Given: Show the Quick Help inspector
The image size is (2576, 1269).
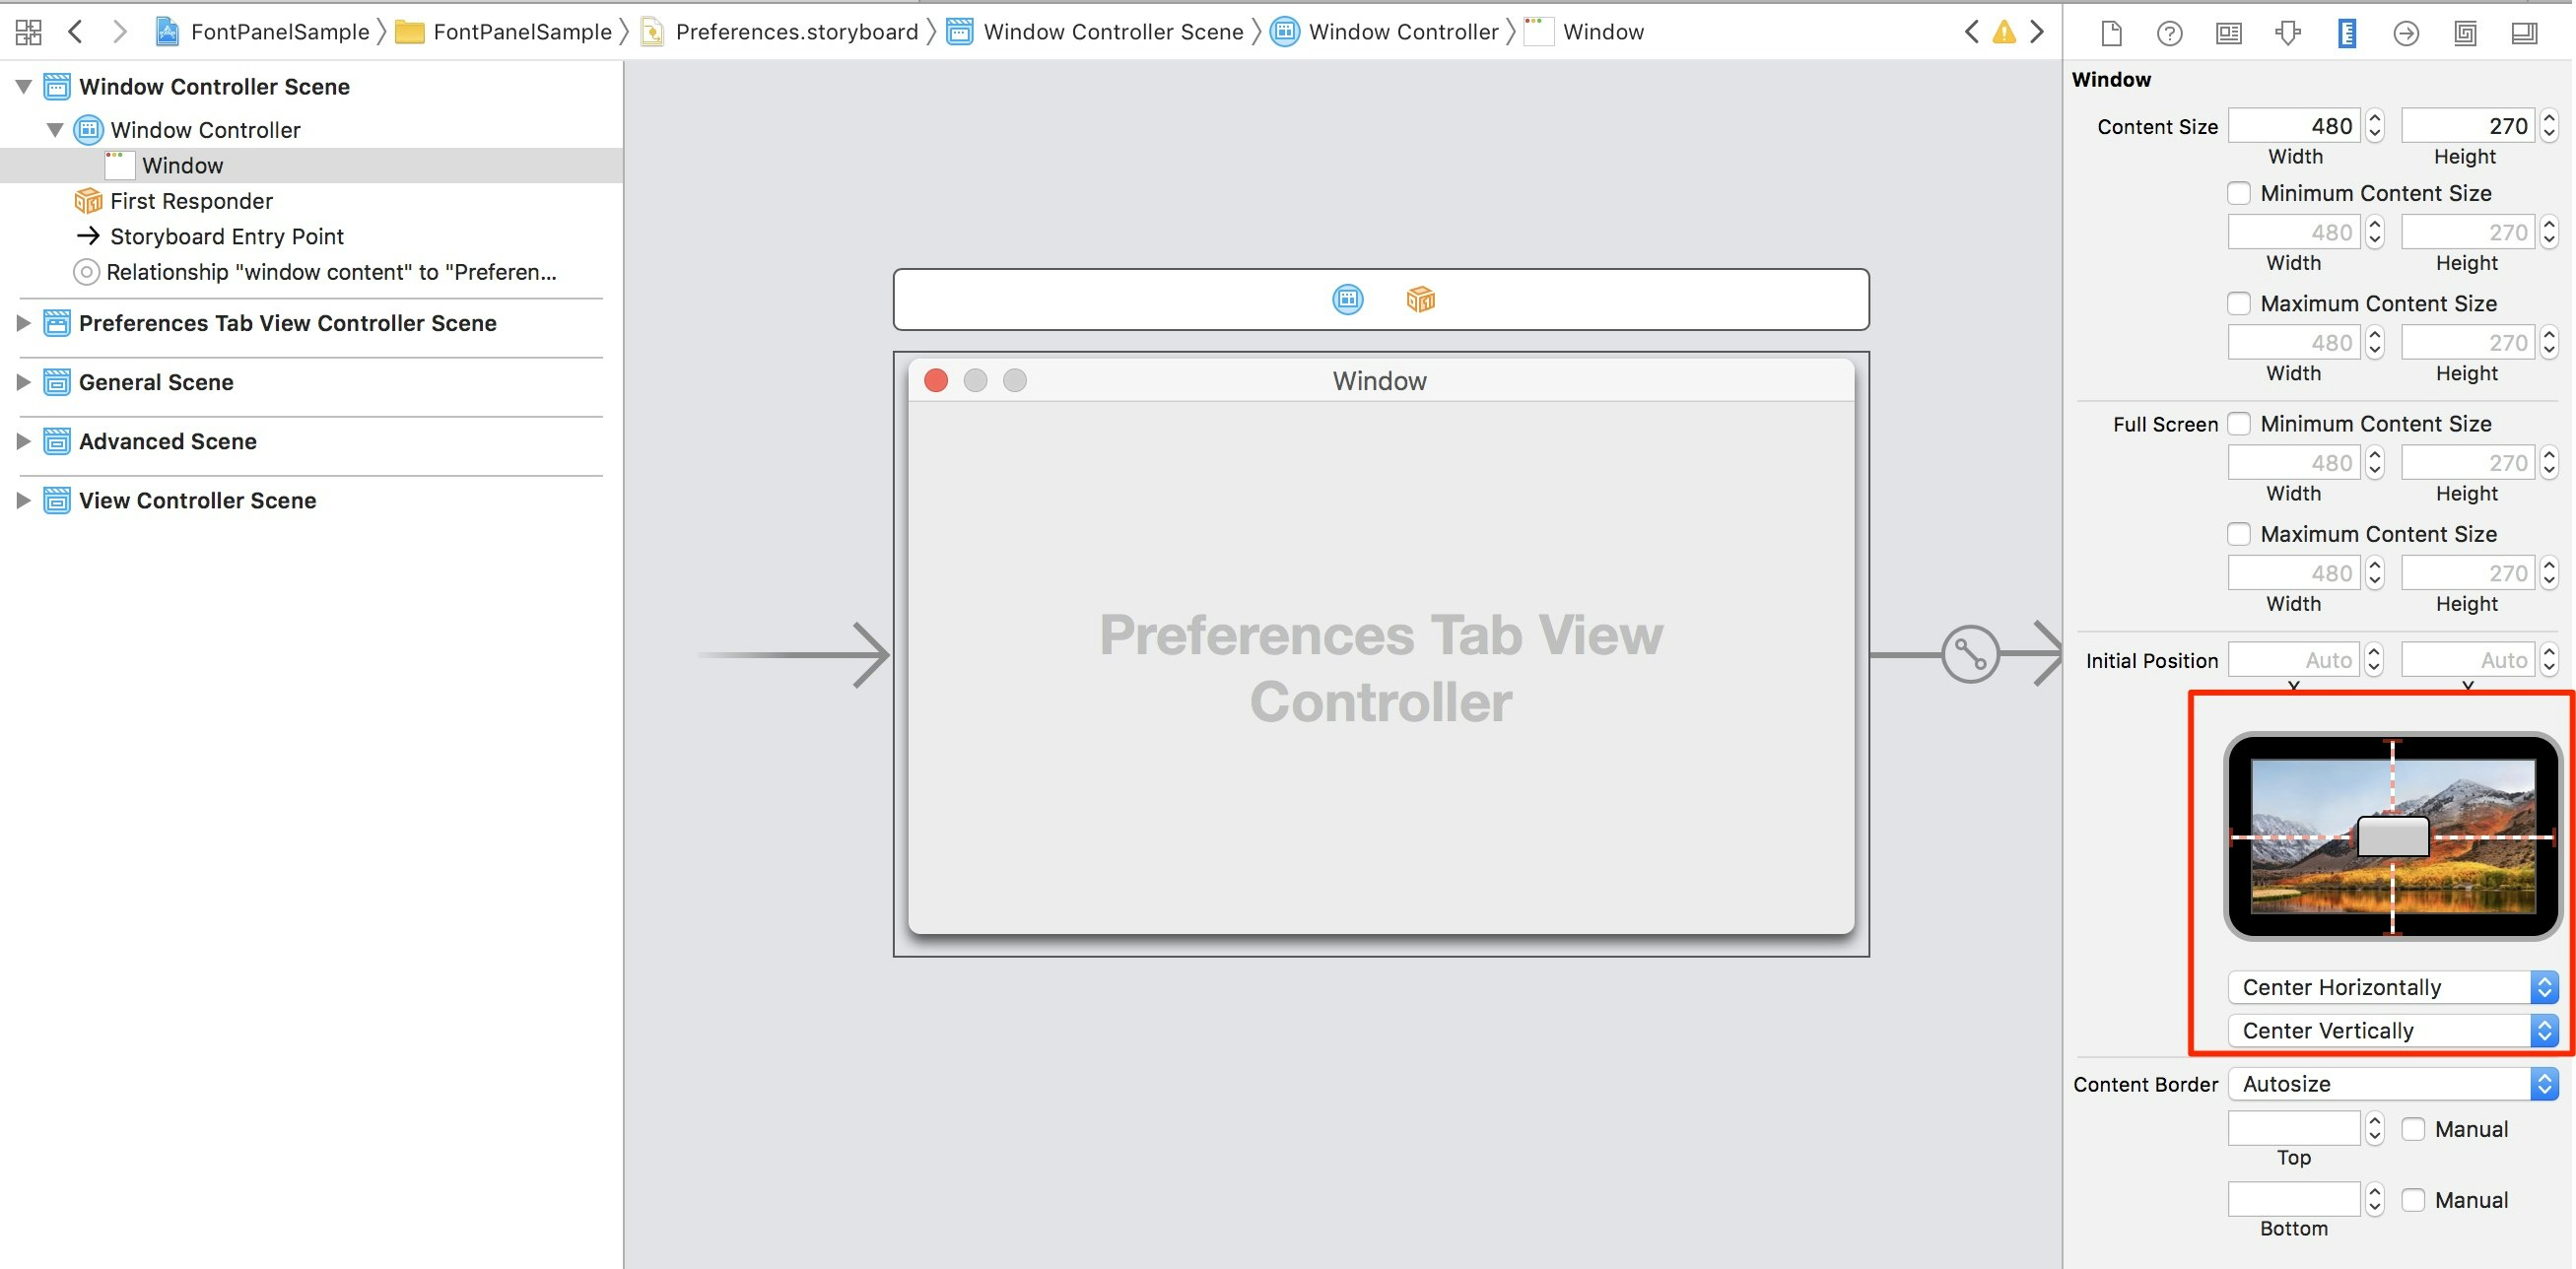Looking at the screenshot, I should tap(2169, 33).
